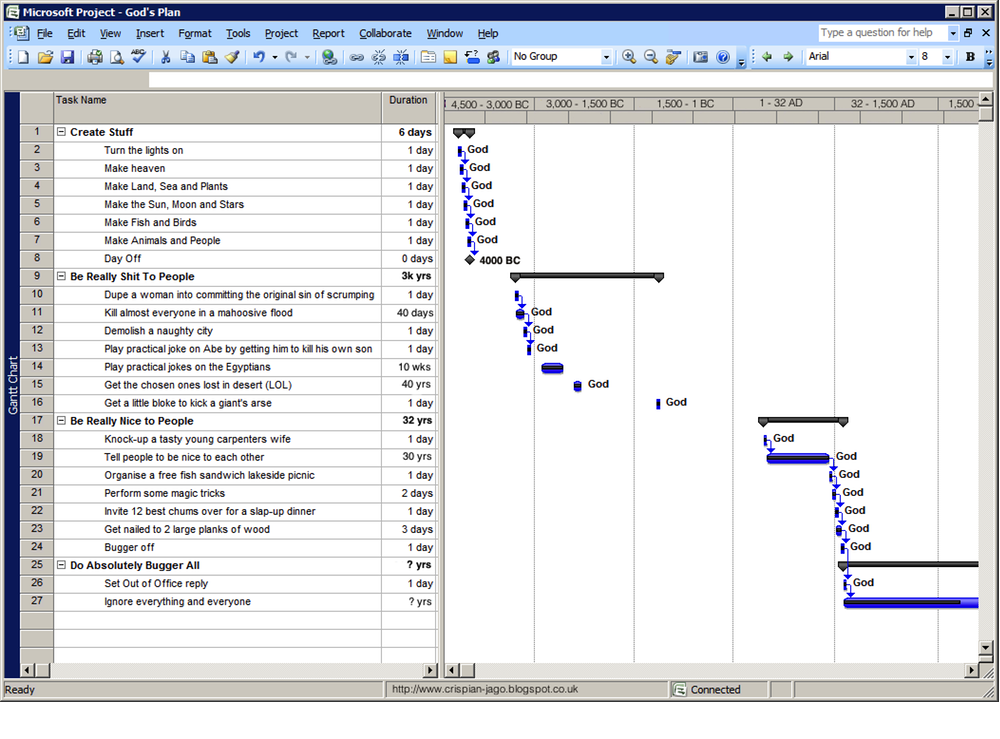Click the Split Task icon
1000x739 pixels.
click(x=401, y=57)
